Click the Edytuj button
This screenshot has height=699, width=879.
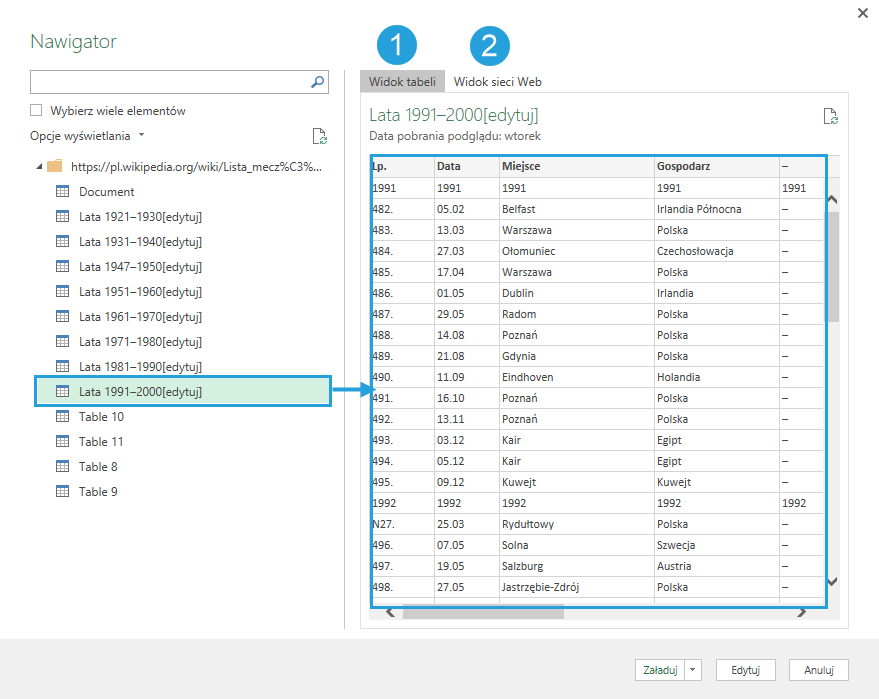pos(746,670)
